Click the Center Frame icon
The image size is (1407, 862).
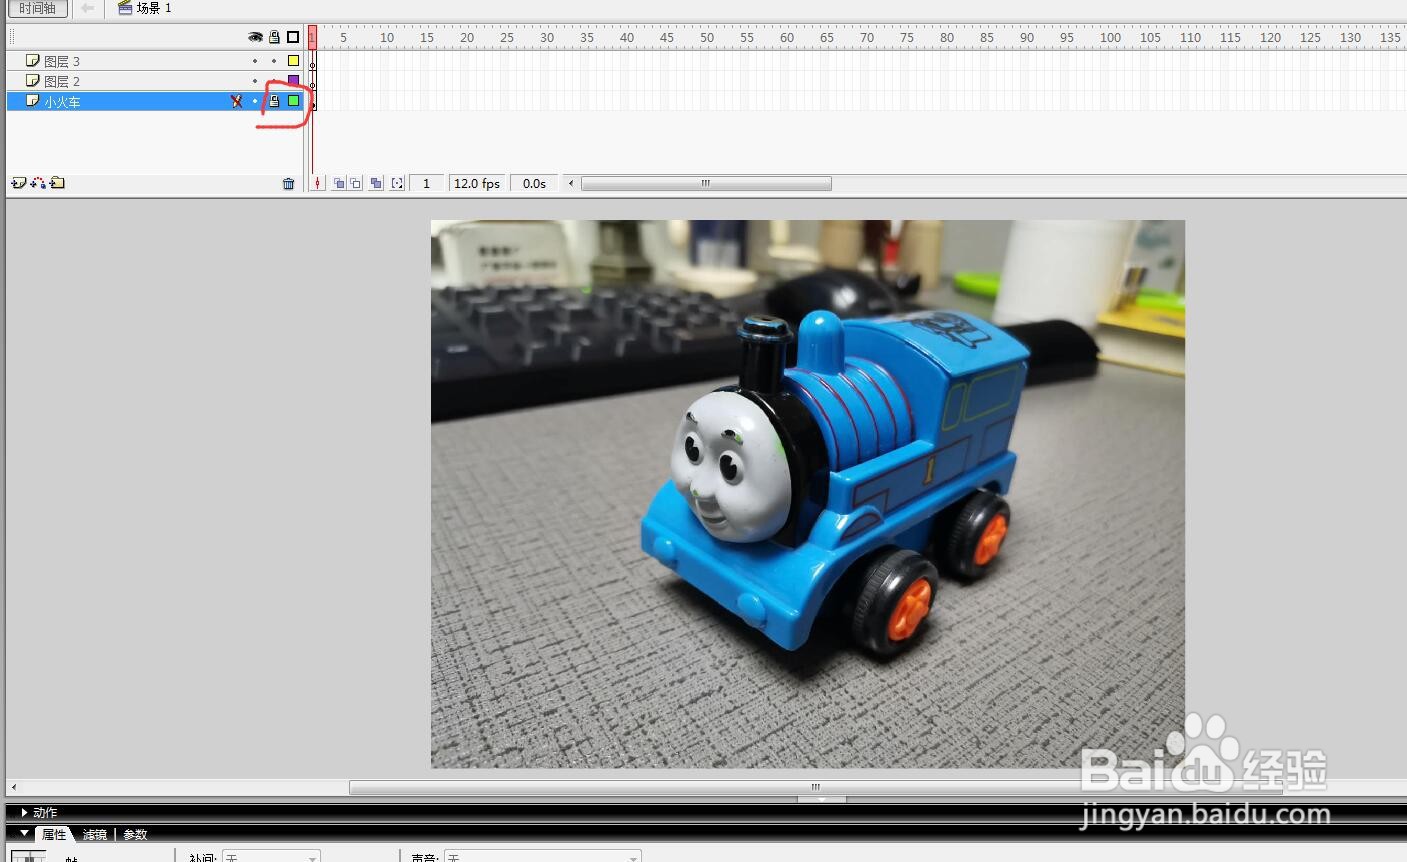(318, 184)
